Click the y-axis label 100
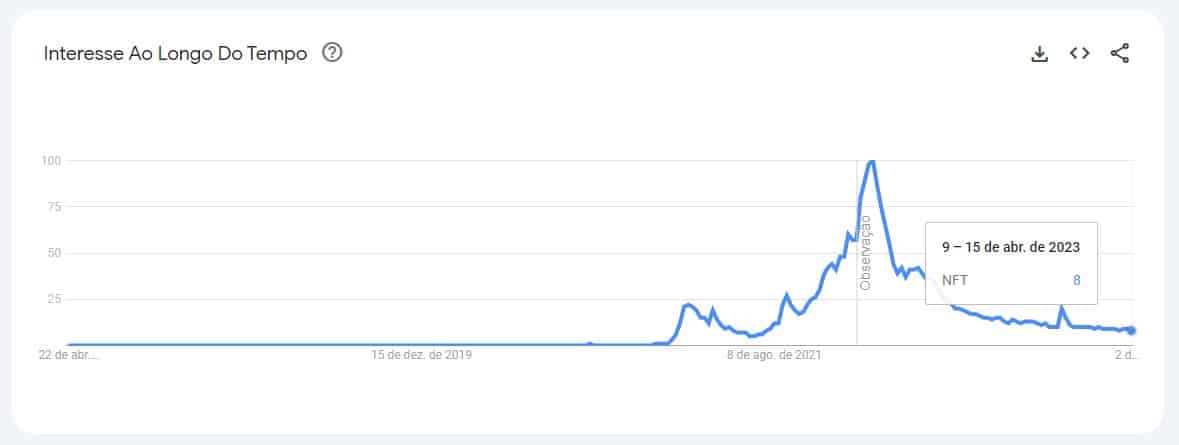The image size is (1179, 445). [52, 160]
